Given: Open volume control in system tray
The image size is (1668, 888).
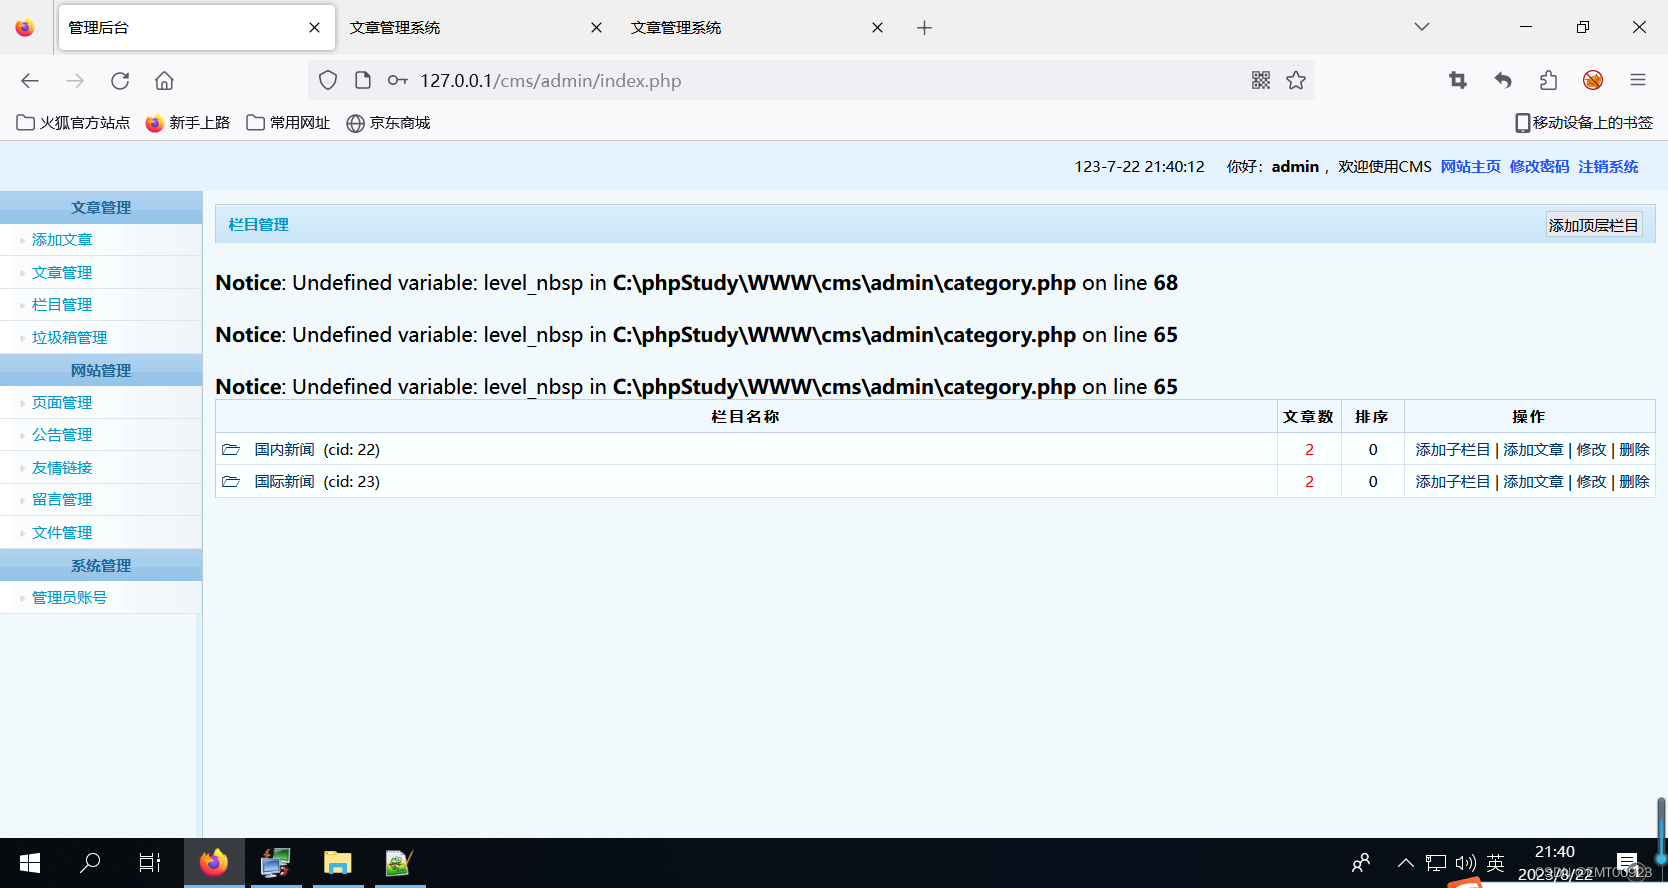Looking at the screenshot, I should (1466, 863).
